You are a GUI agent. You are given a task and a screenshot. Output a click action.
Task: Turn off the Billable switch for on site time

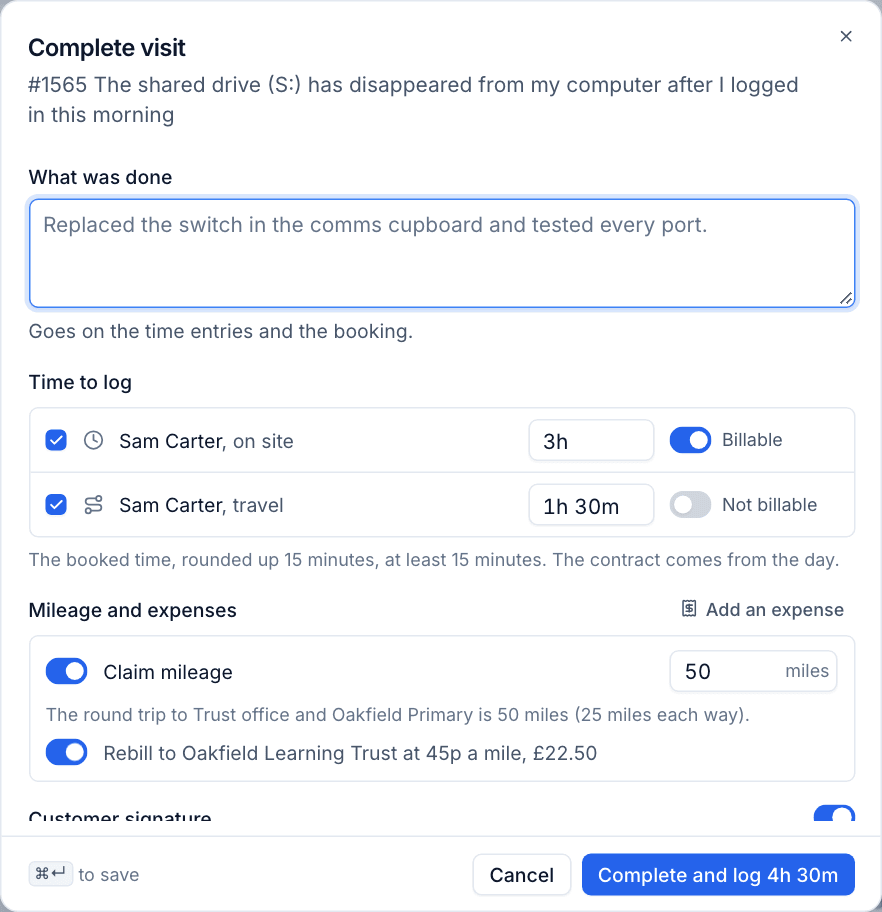tap(690, 440)
